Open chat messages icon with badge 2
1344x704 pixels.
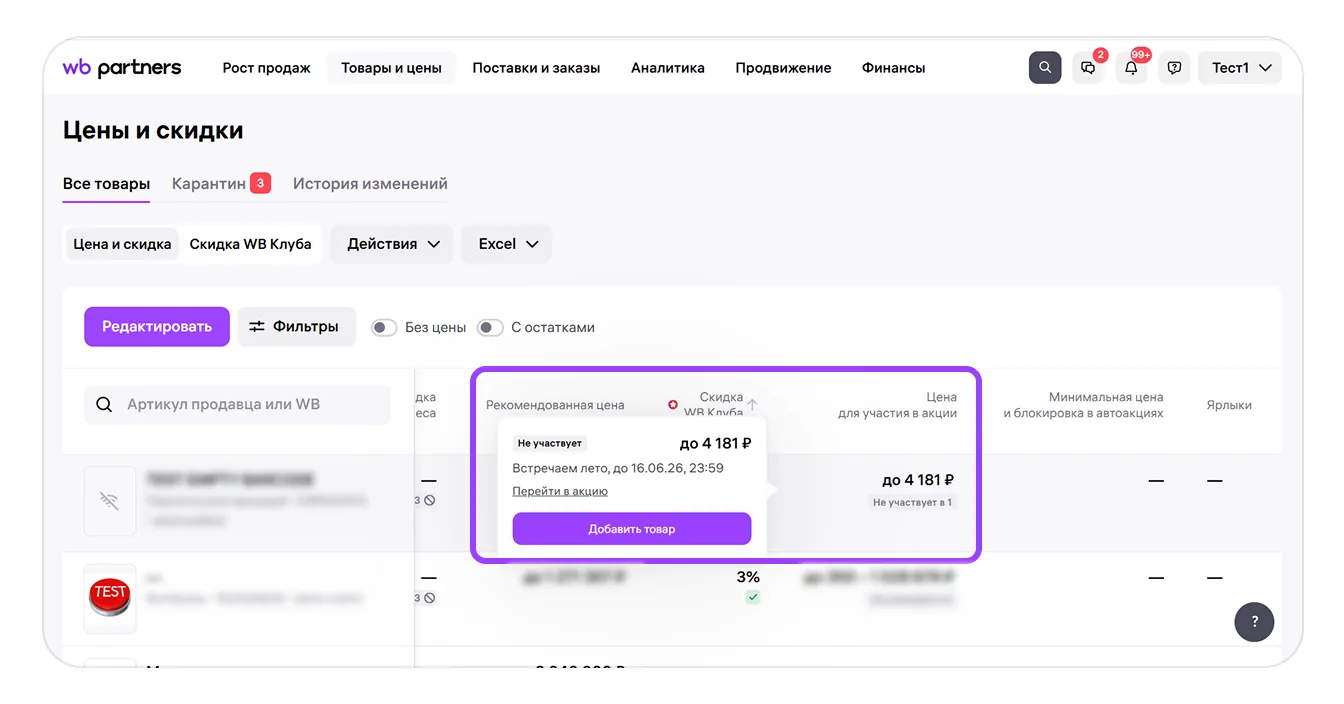[x=1088, y=68]
